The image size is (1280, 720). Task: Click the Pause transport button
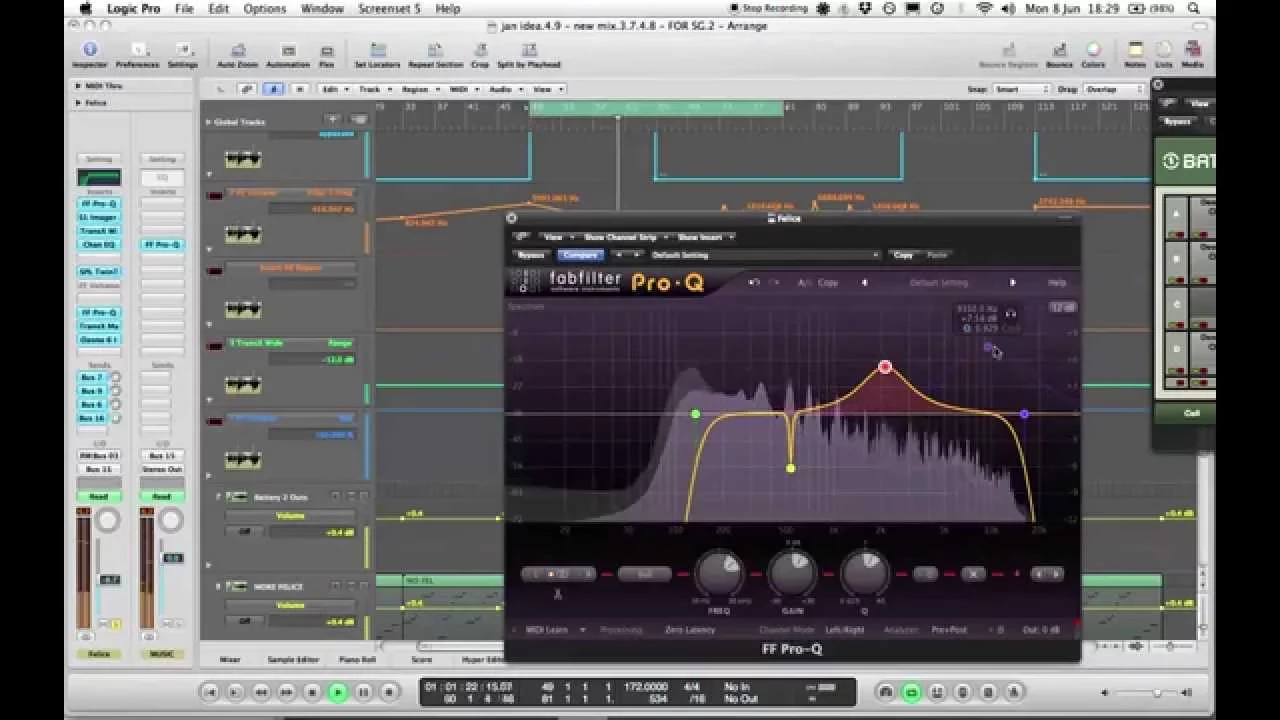pos(364,691)
